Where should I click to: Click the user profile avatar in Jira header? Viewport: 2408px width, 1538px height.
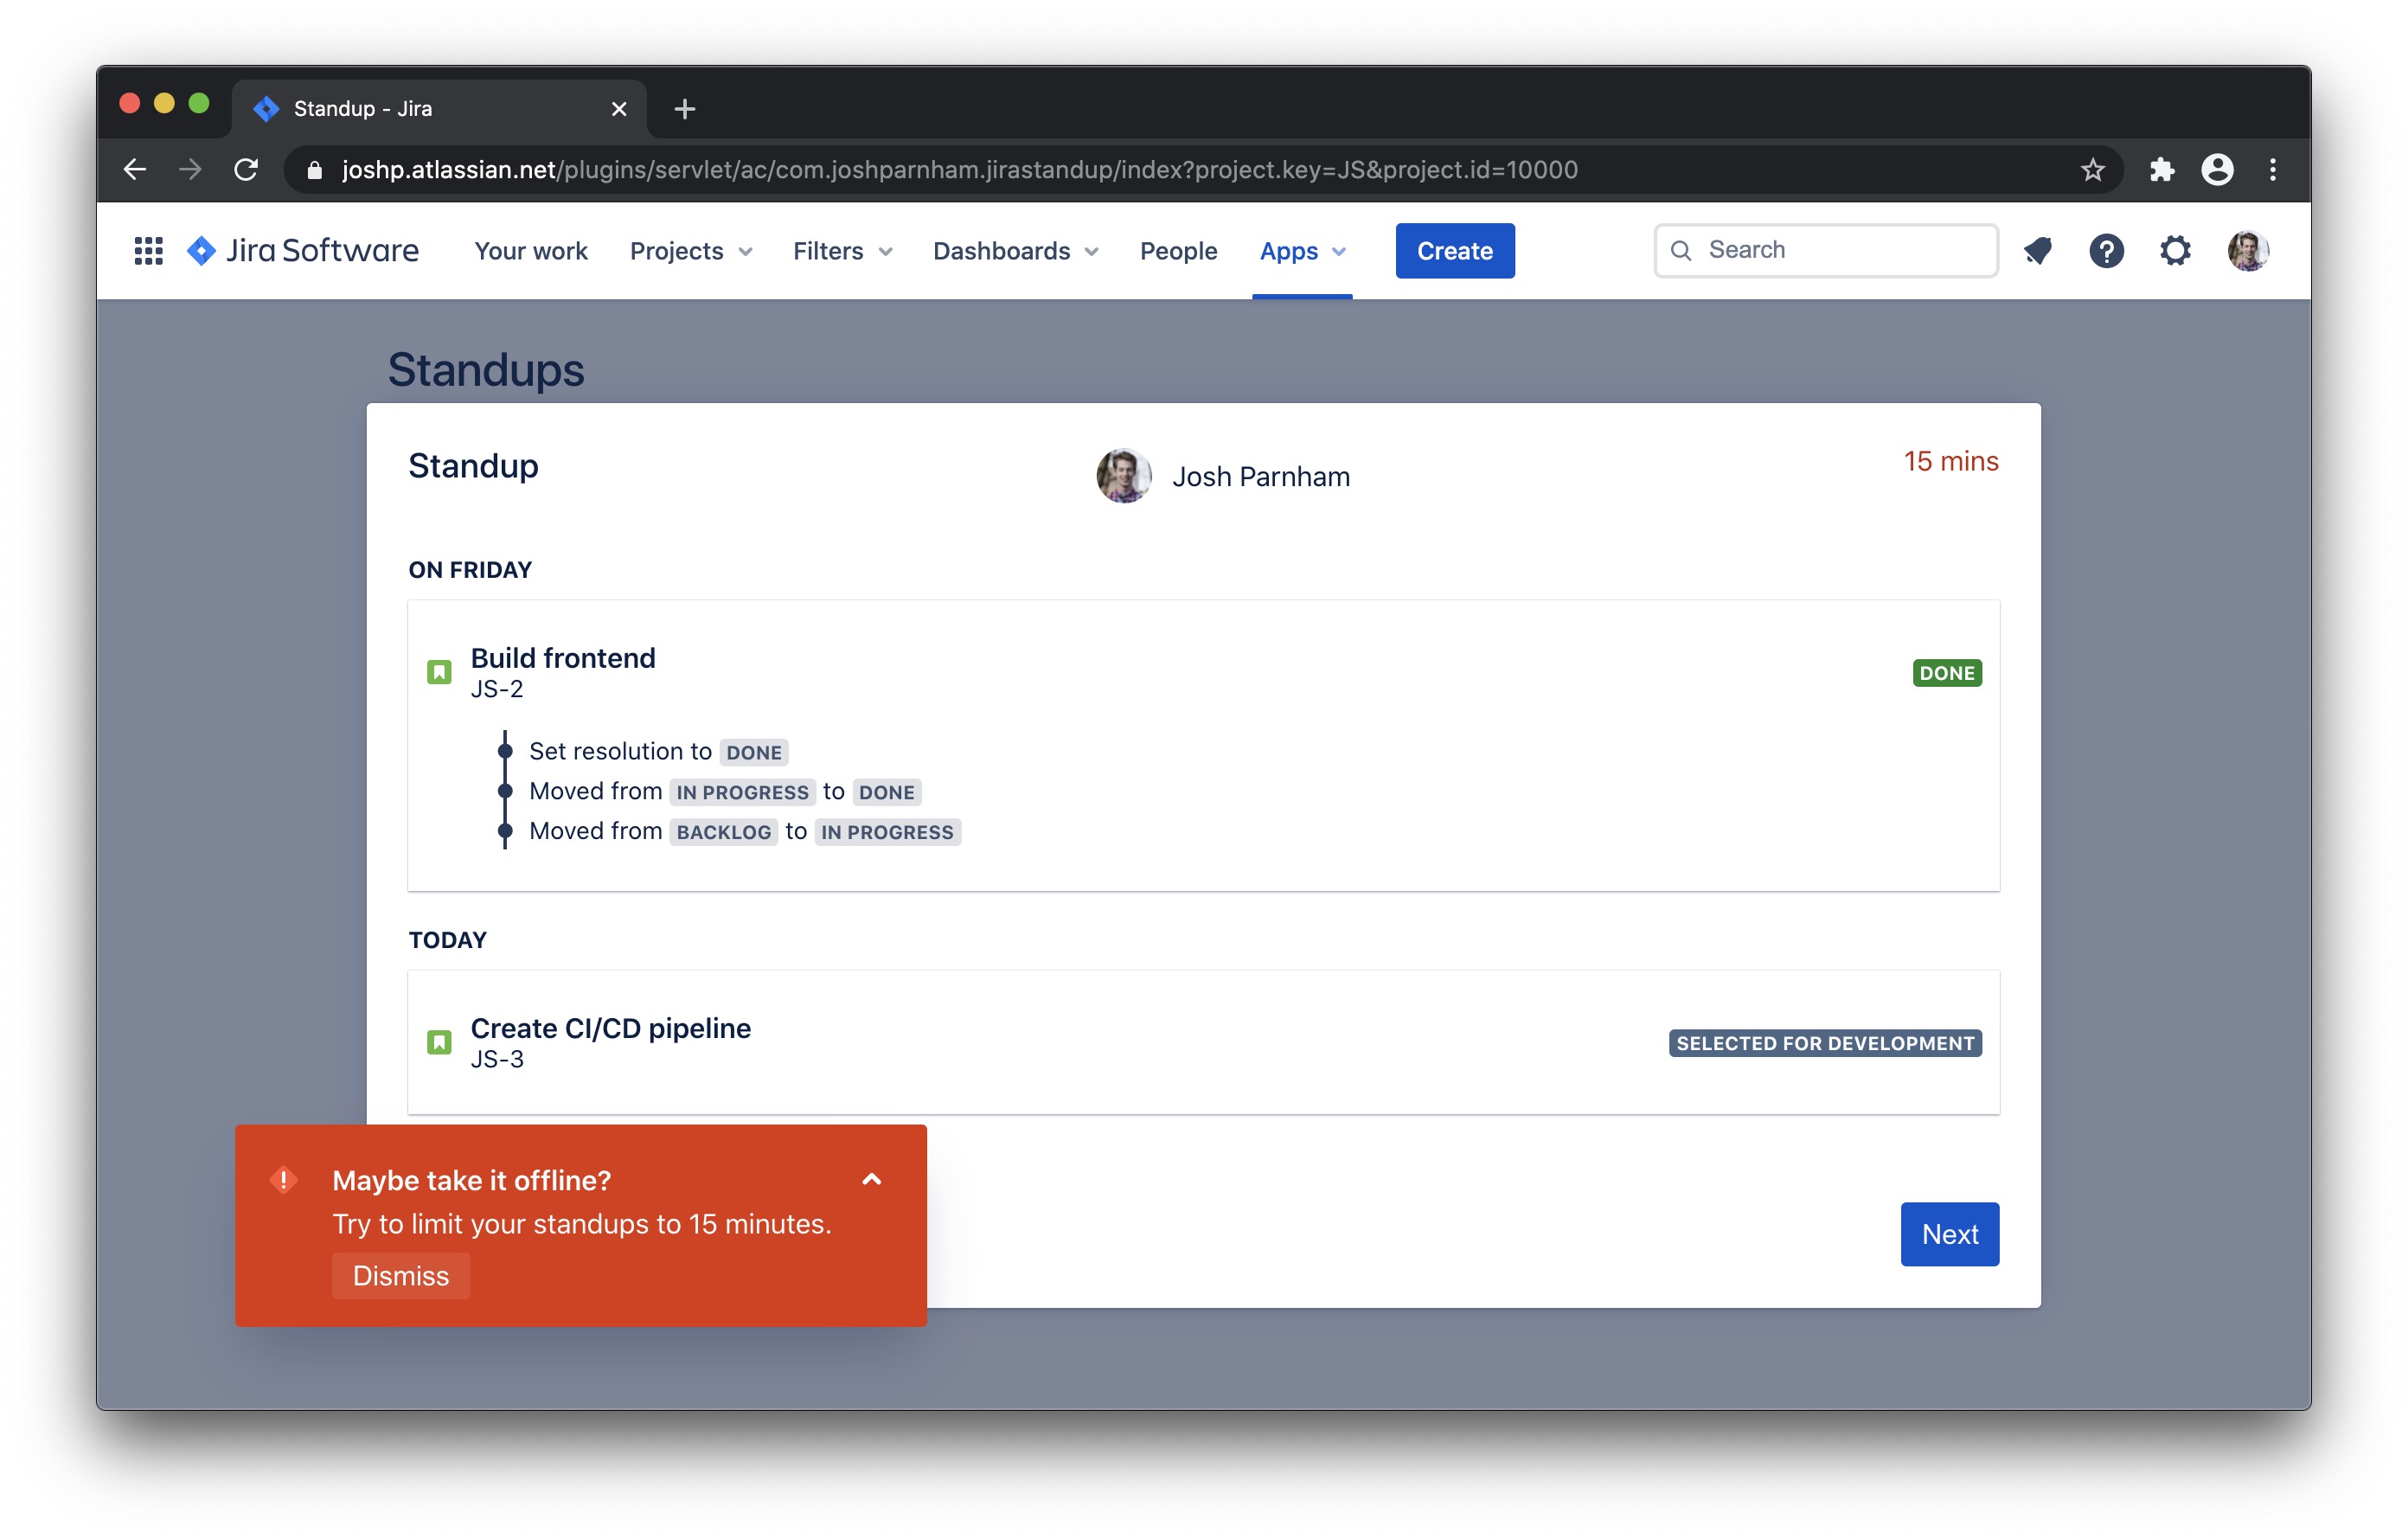(2247, 250)
